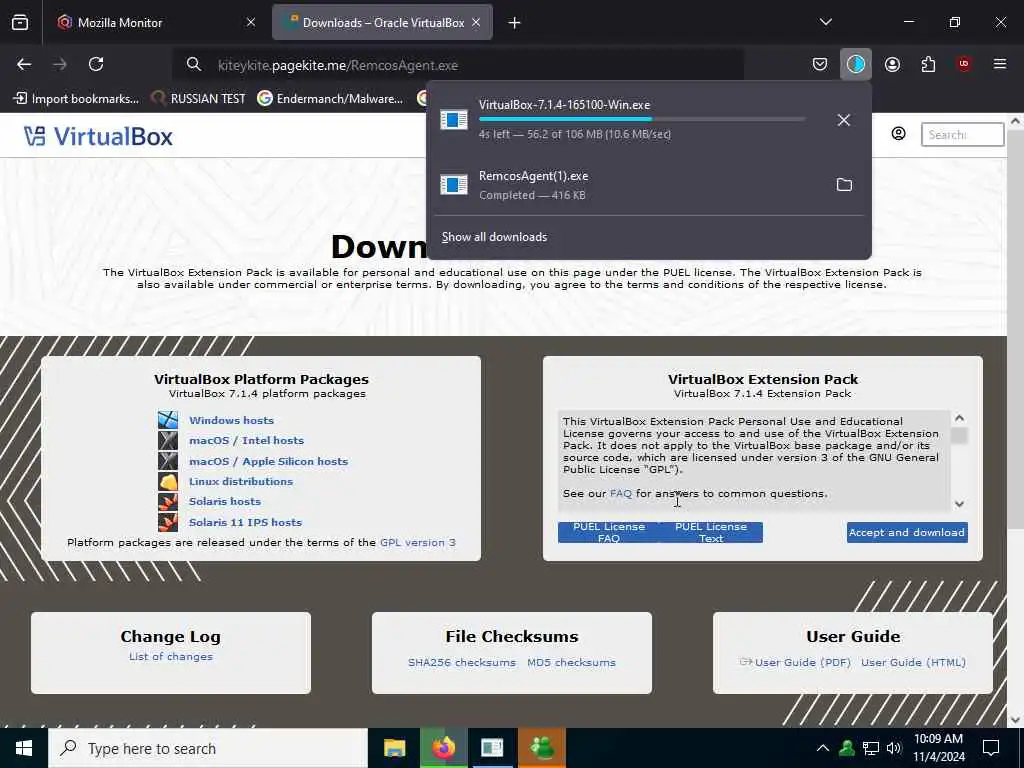This screenshot has width=1024, height=768.
Task: Click the macOS / Apple Silicon hosts icon
Action: [168, 461]
